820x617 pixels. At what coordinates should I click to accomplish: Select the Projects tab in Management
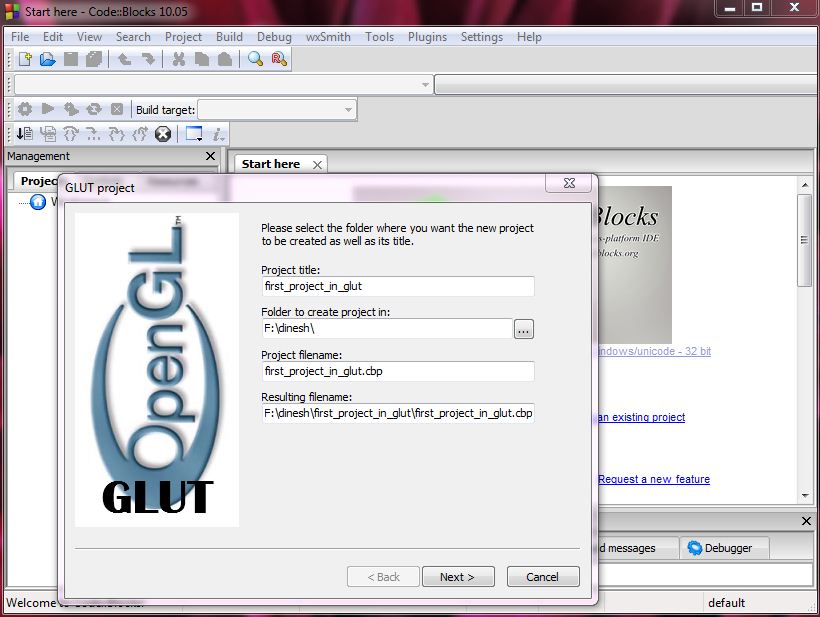point(38,181)
